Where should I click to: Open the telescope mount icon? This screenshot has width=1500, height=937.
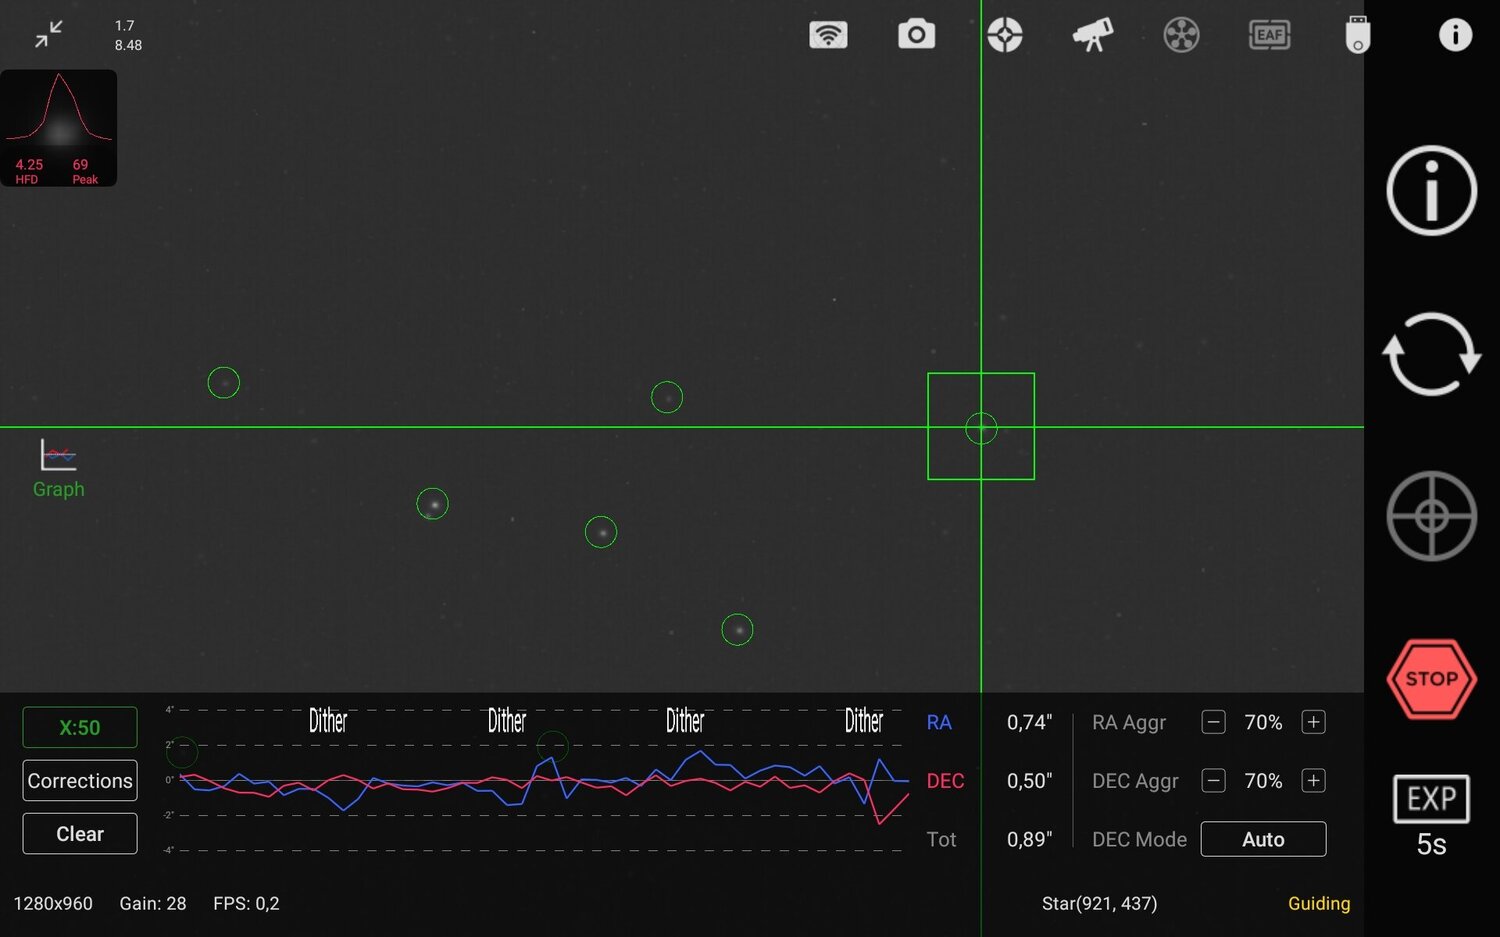point(1092,34)
